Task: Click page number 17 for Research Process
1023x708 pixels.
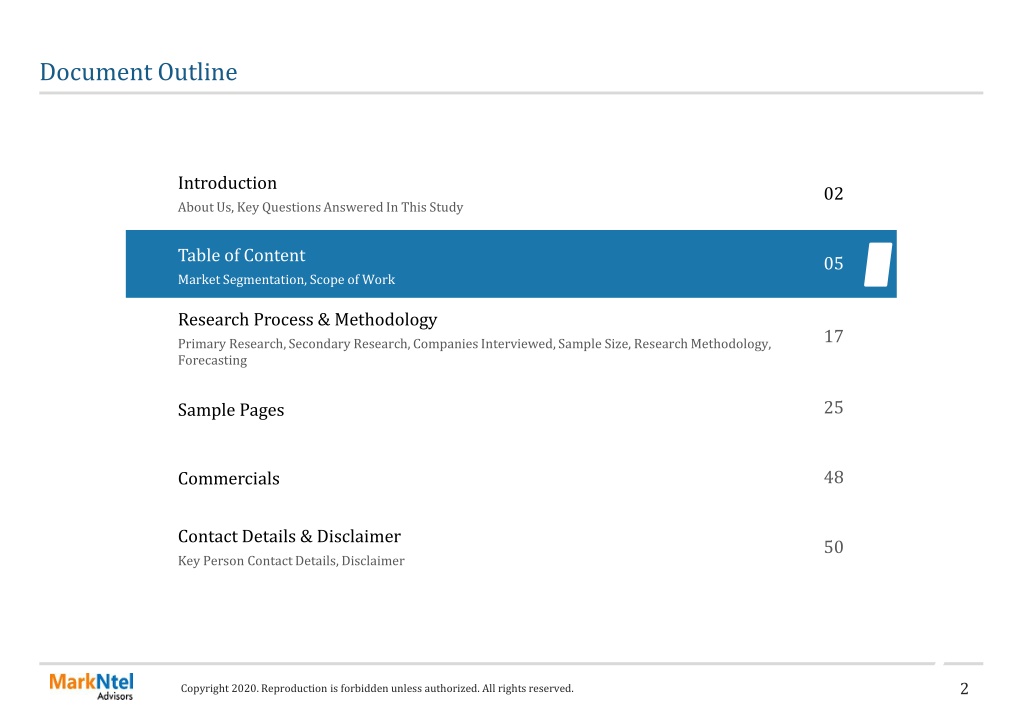Action: (x=833, y=337)
